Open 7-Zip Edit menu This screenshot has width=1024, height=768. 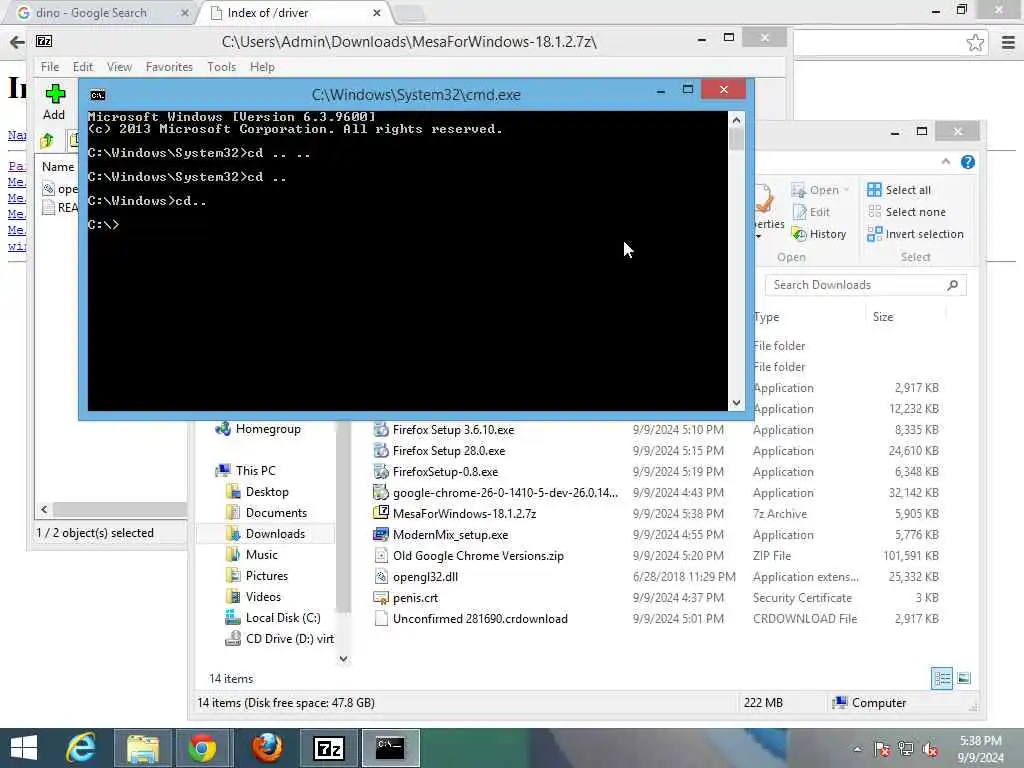82,67
